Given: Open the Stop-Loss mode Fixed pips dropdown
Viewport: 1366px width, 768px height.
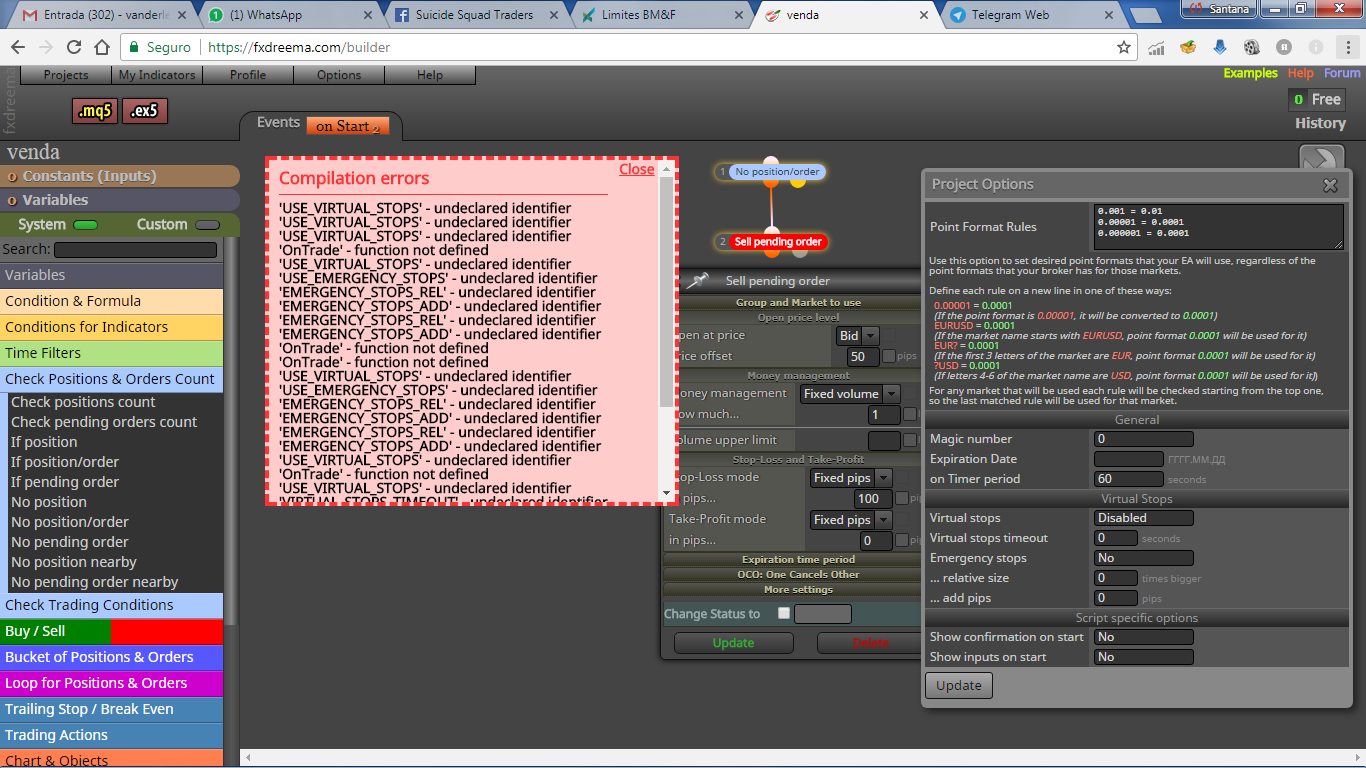Looking at the screenshot, I should click(x=850, y=478).
